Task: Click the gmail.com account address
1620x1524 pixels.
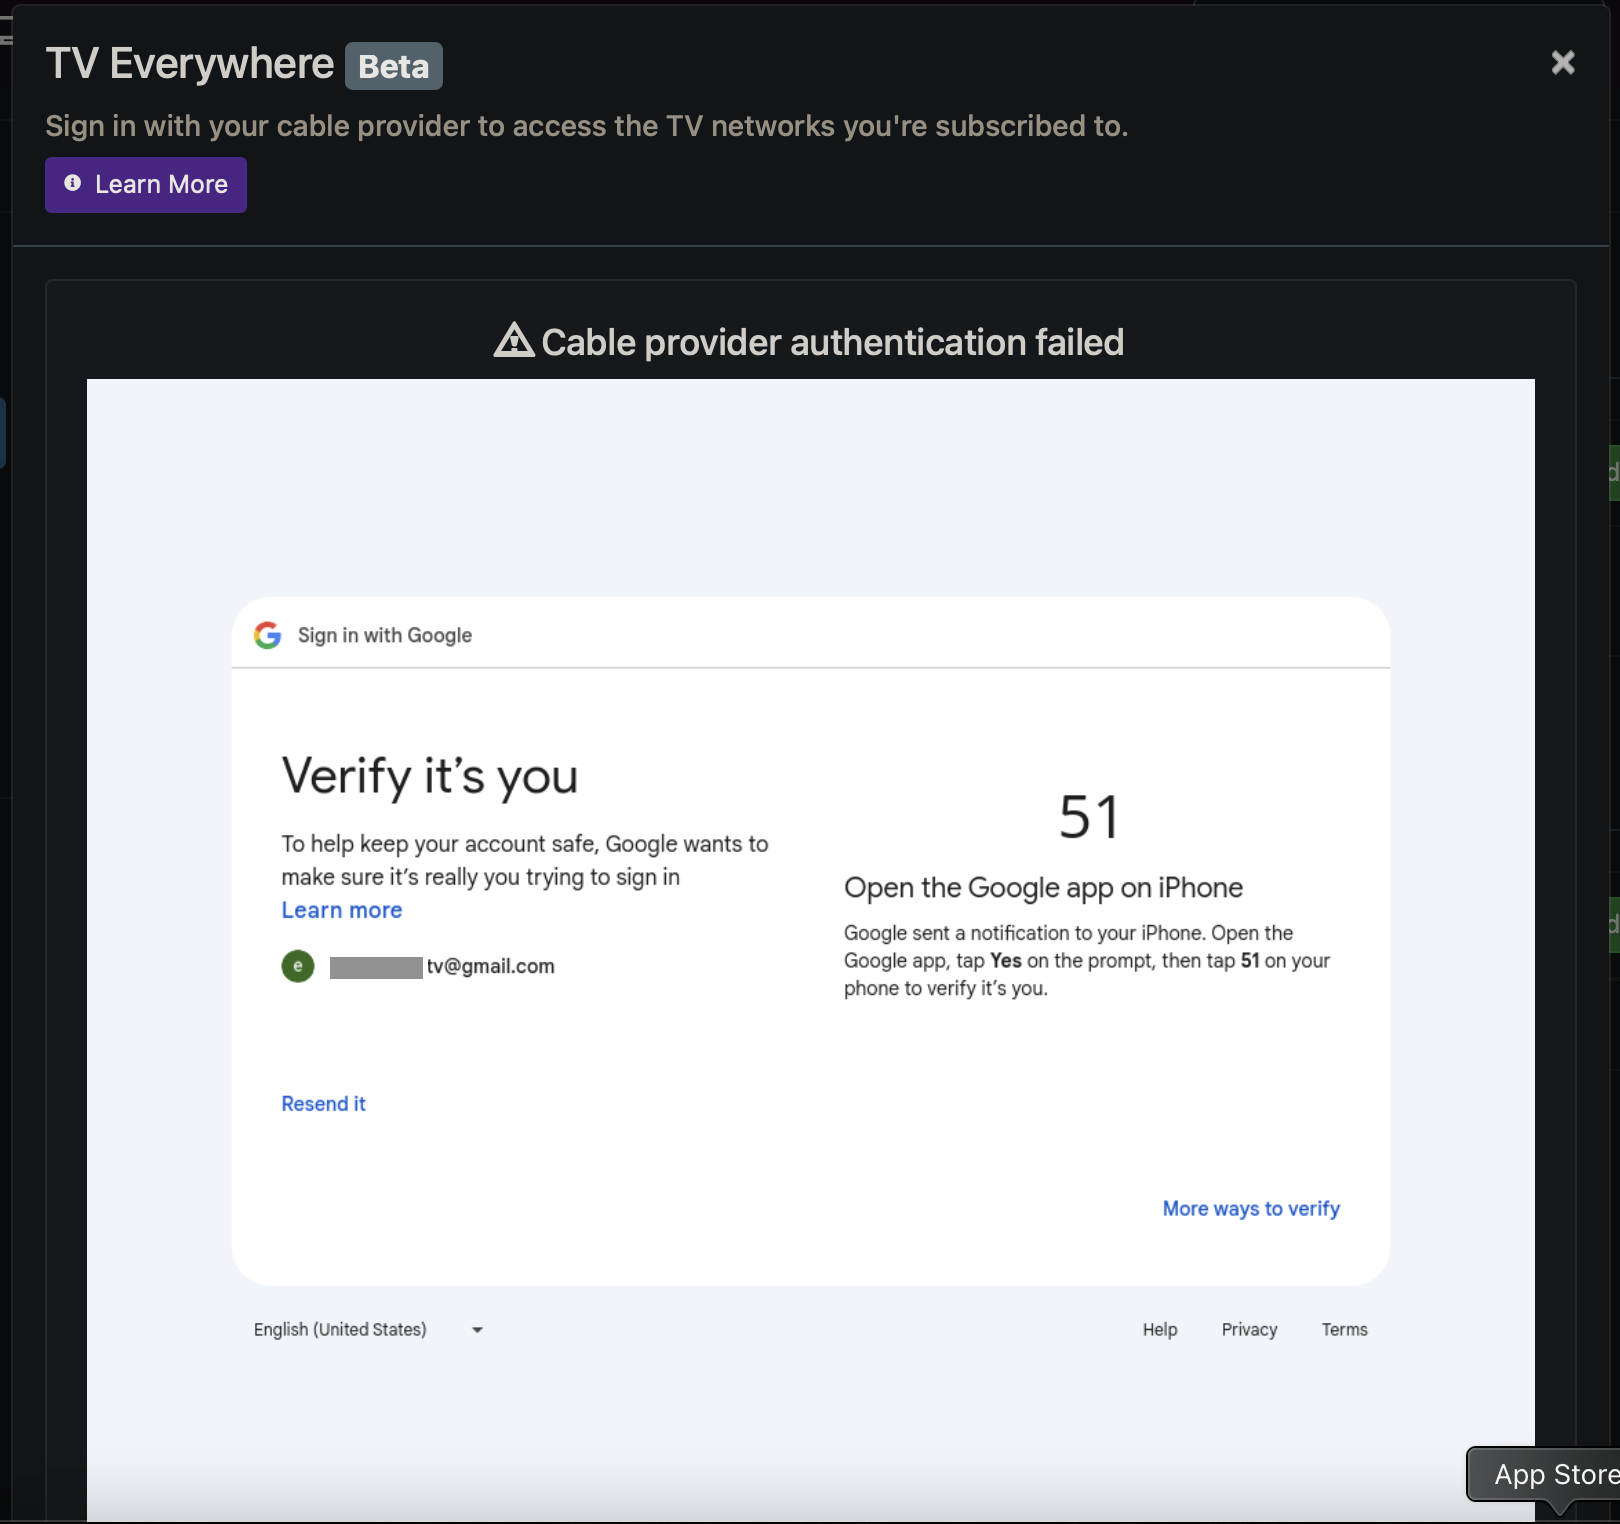Action: click(490, 966)
